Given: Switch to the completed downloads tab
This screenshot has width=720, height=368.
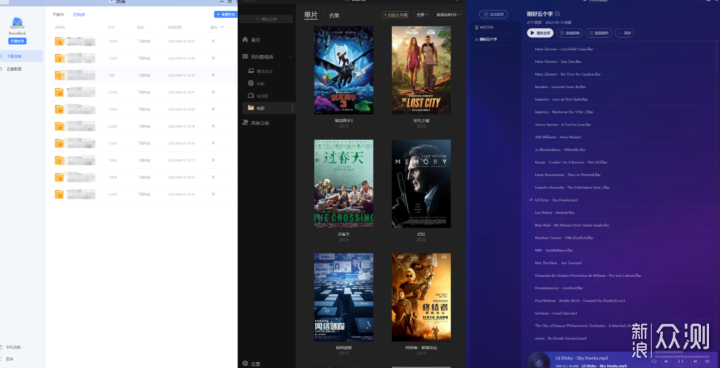Looking at the screenshot, I should pos(79,15).
